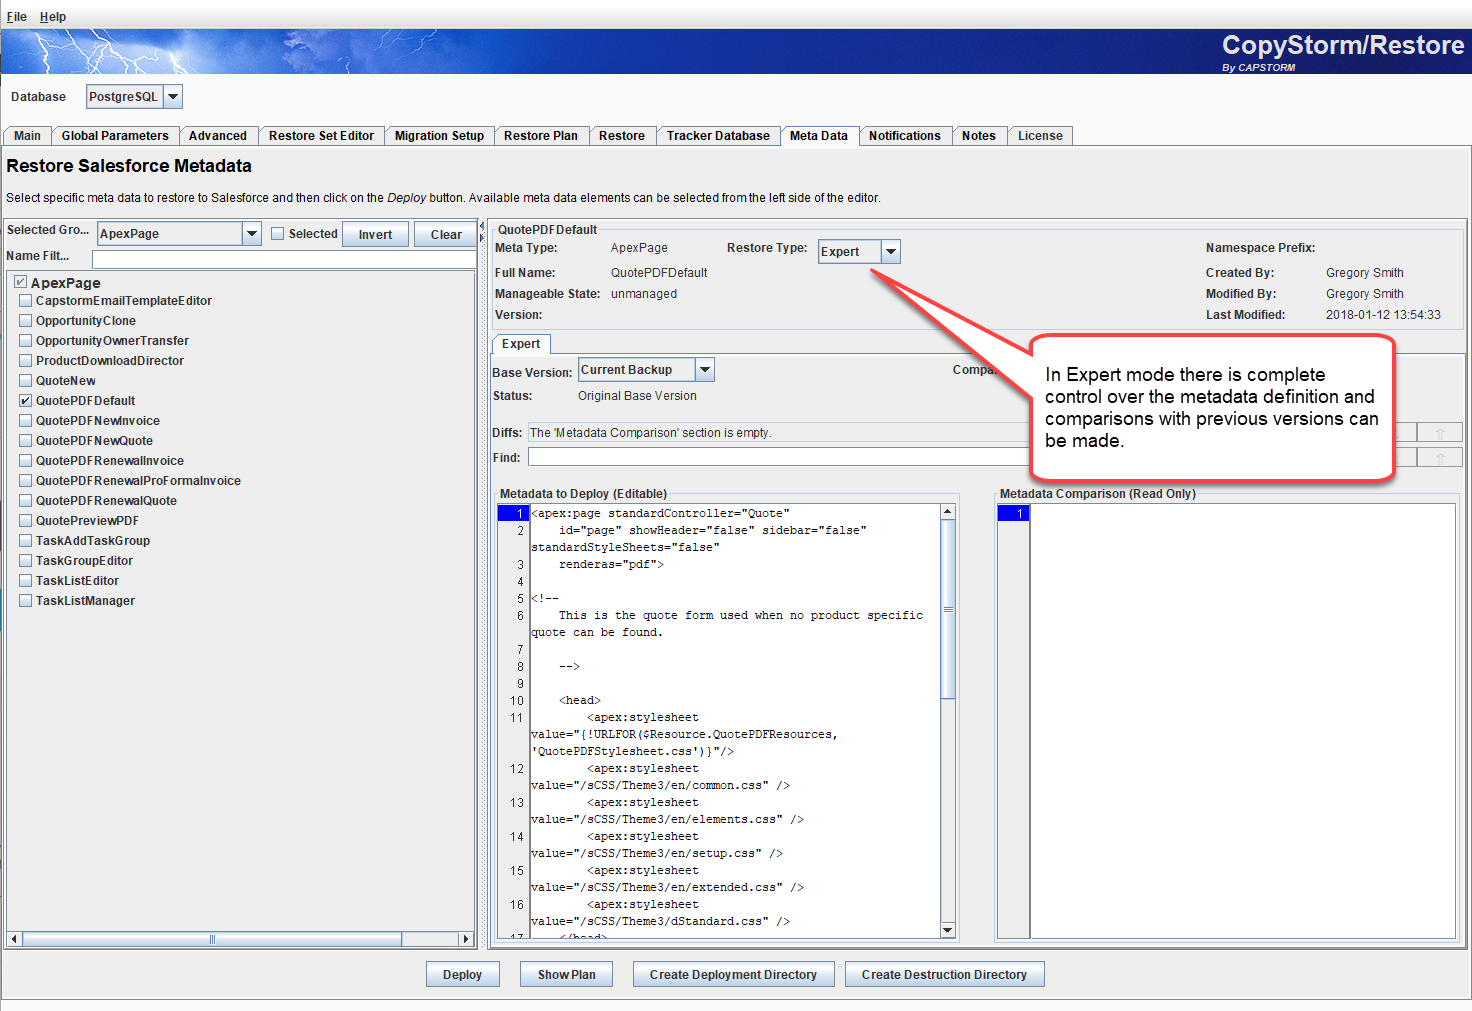The image size is (1472, 1011).
Task: Open the Restore Type Expert dropdown
Action: (x=859, y=252)
